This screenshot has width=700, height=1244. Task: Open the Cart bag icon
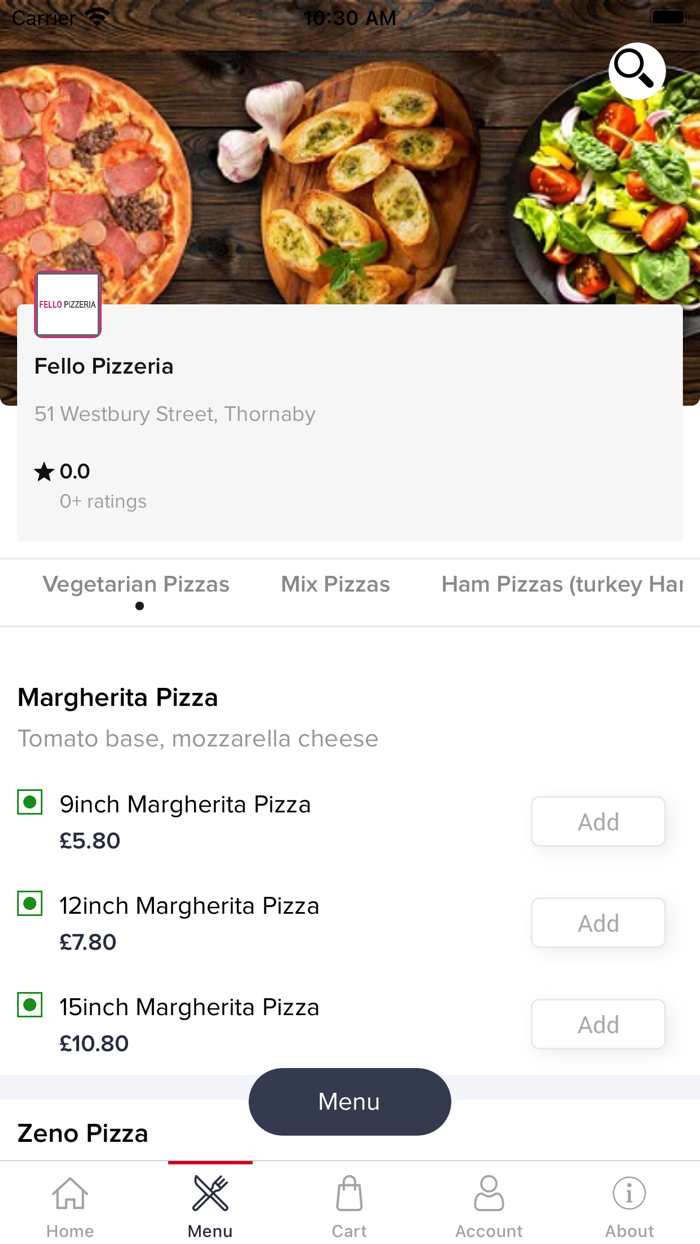(349, 1193)
